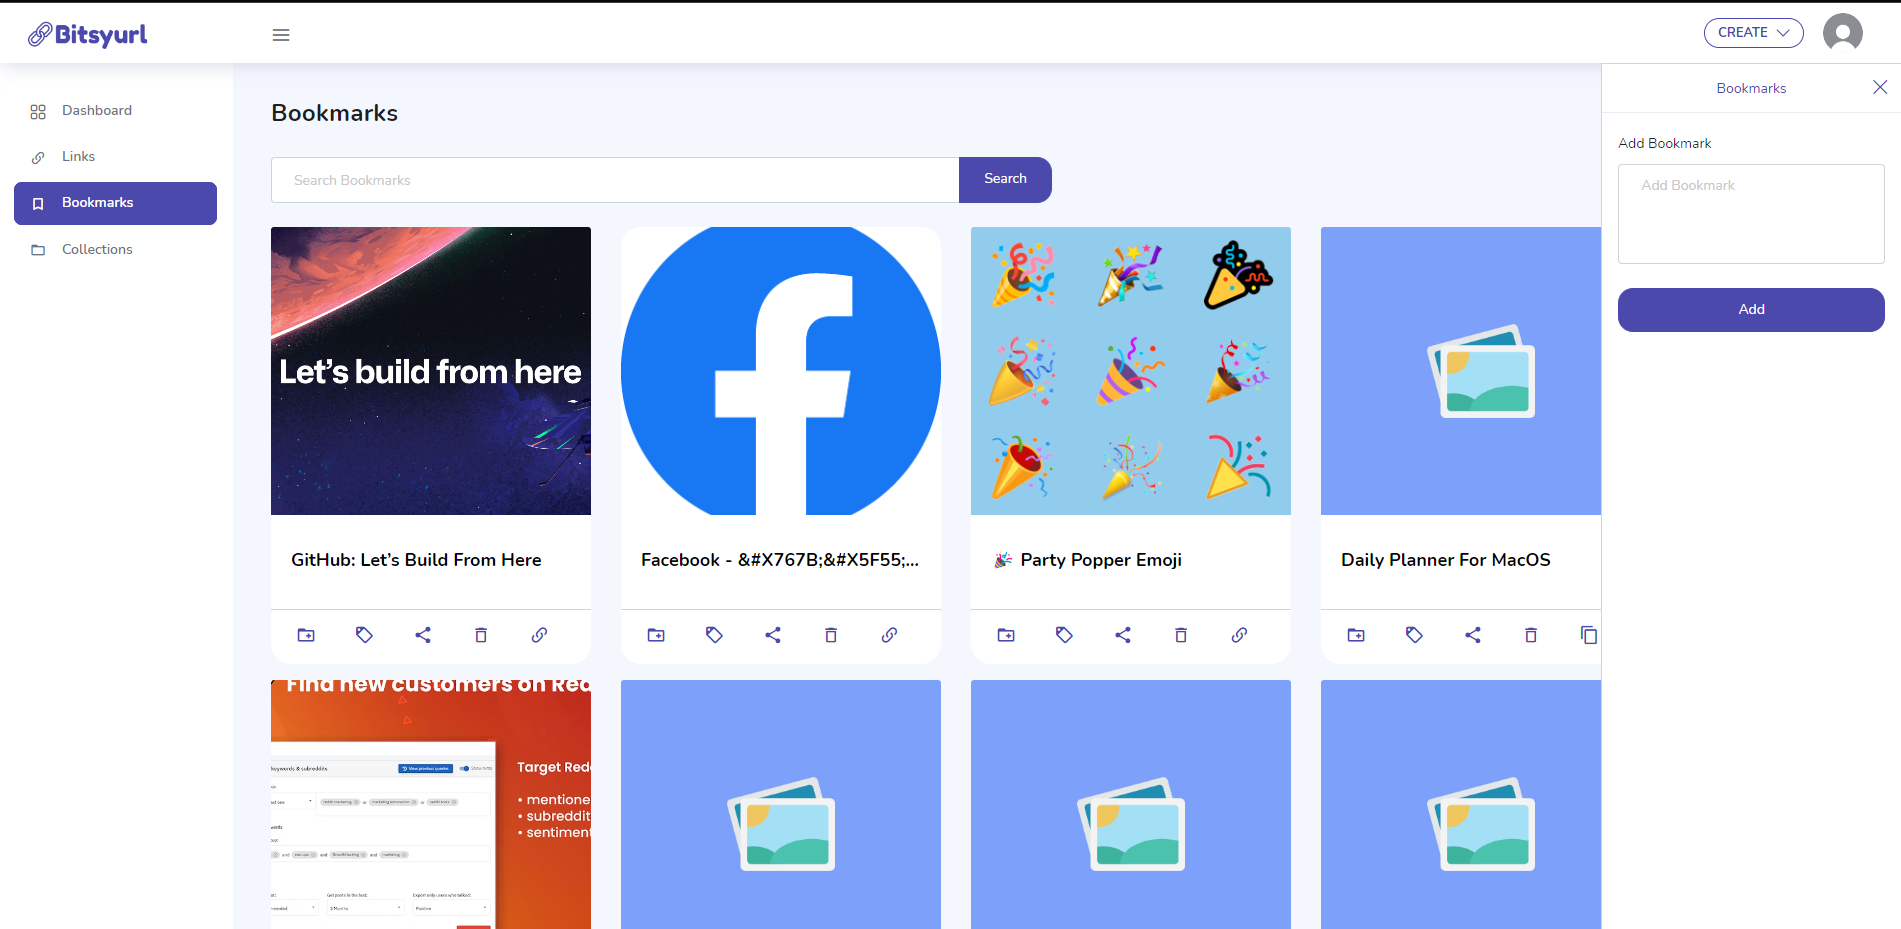Close the Bookmarks side panel

tap(1880, 87)
